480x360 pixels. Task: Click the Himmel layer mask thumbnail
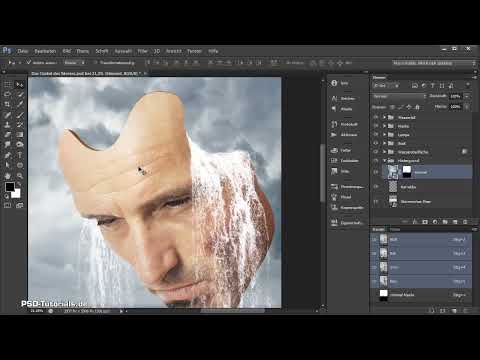coord(407,172)
